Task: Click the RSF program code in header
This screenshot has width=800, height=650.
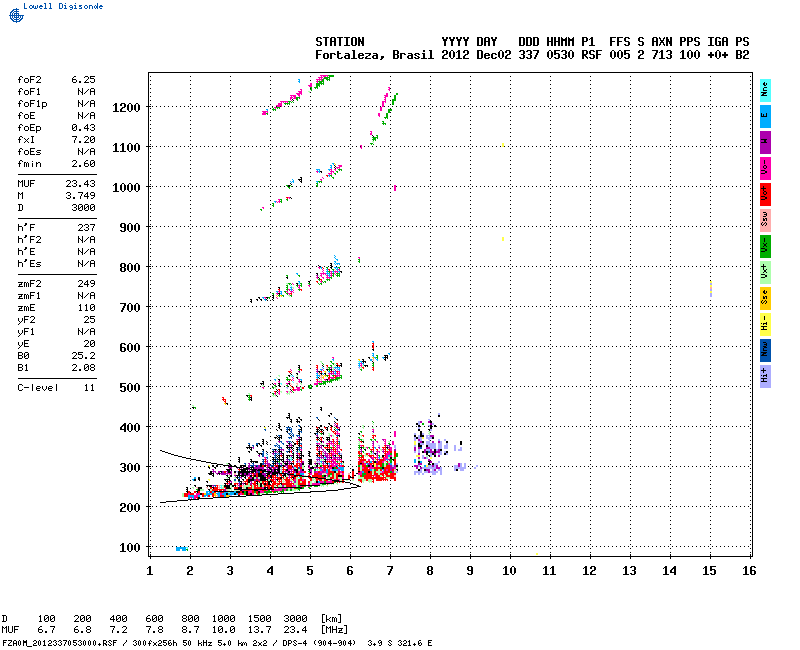Action: pos(591,55)
